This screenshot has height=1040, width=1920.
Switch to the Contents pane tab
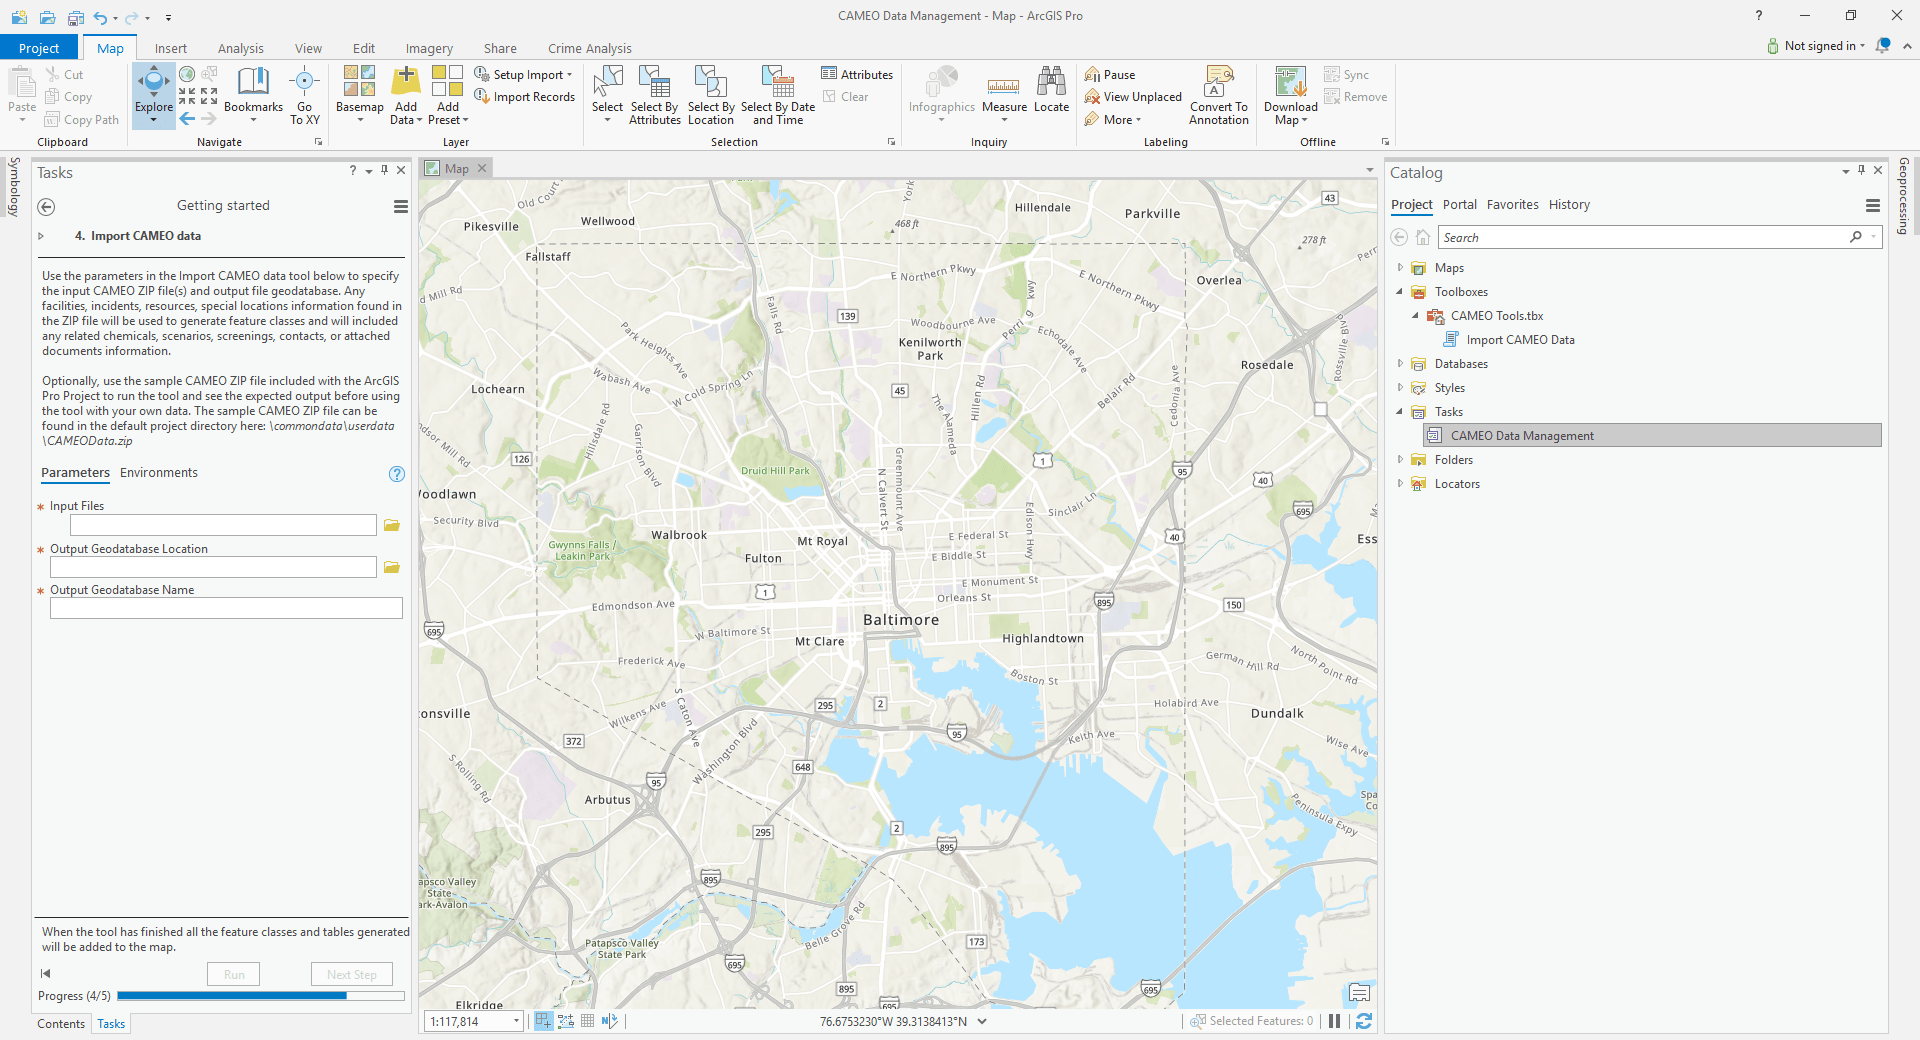tap(61, 1024)
